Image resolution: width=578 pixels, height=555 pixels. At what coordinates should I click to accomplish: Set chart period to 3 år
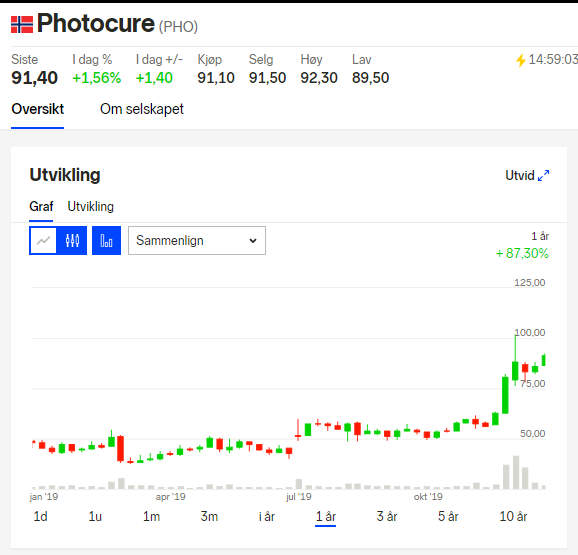click(387, 516)
